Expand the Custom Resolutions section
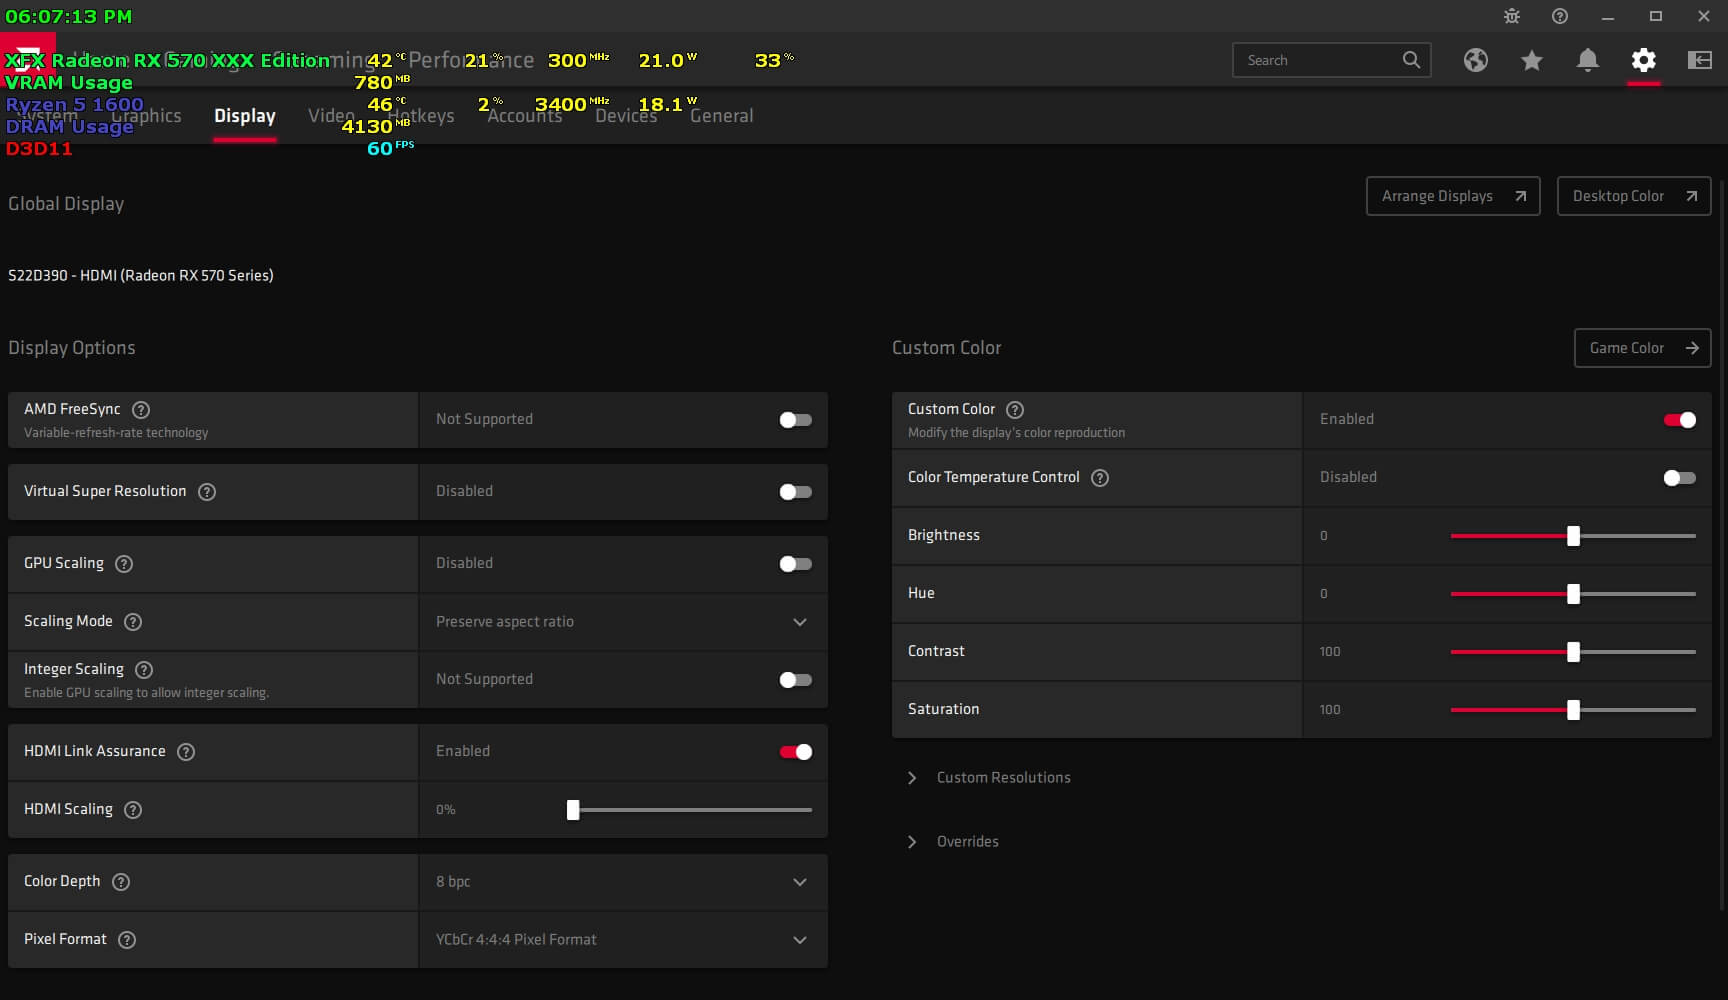Screen dimensions: 1728x1000 (x=1003, y=778)
